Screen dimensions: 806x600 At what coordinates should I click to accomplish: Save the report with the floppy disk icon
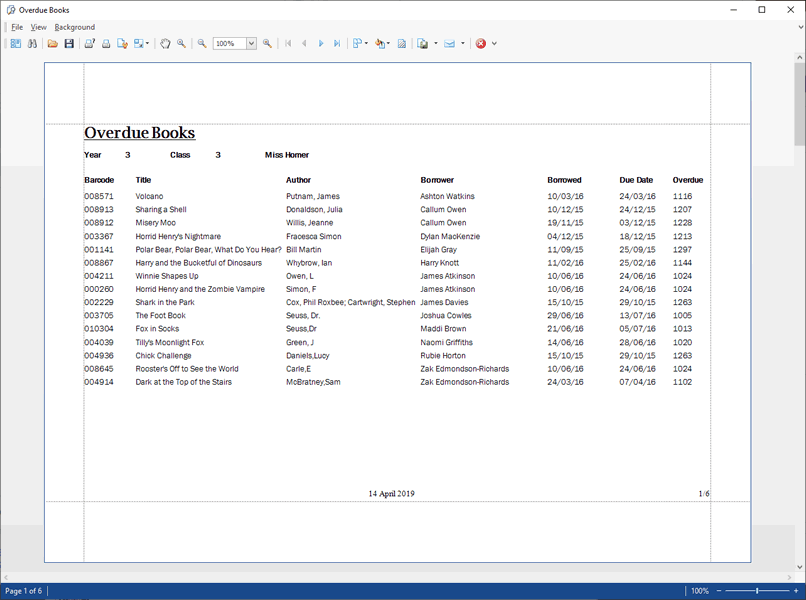[69, 44]
